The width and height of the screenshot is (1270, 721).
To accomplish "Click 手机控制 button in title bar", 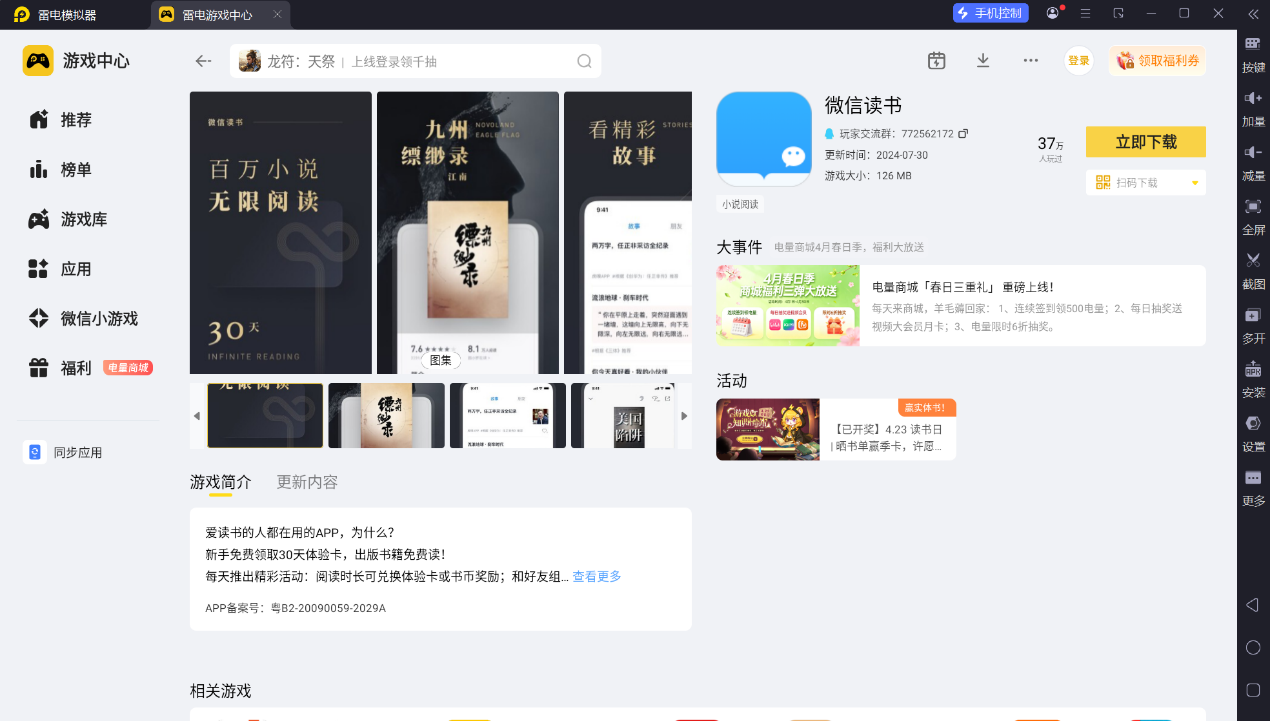I will 991,13.
